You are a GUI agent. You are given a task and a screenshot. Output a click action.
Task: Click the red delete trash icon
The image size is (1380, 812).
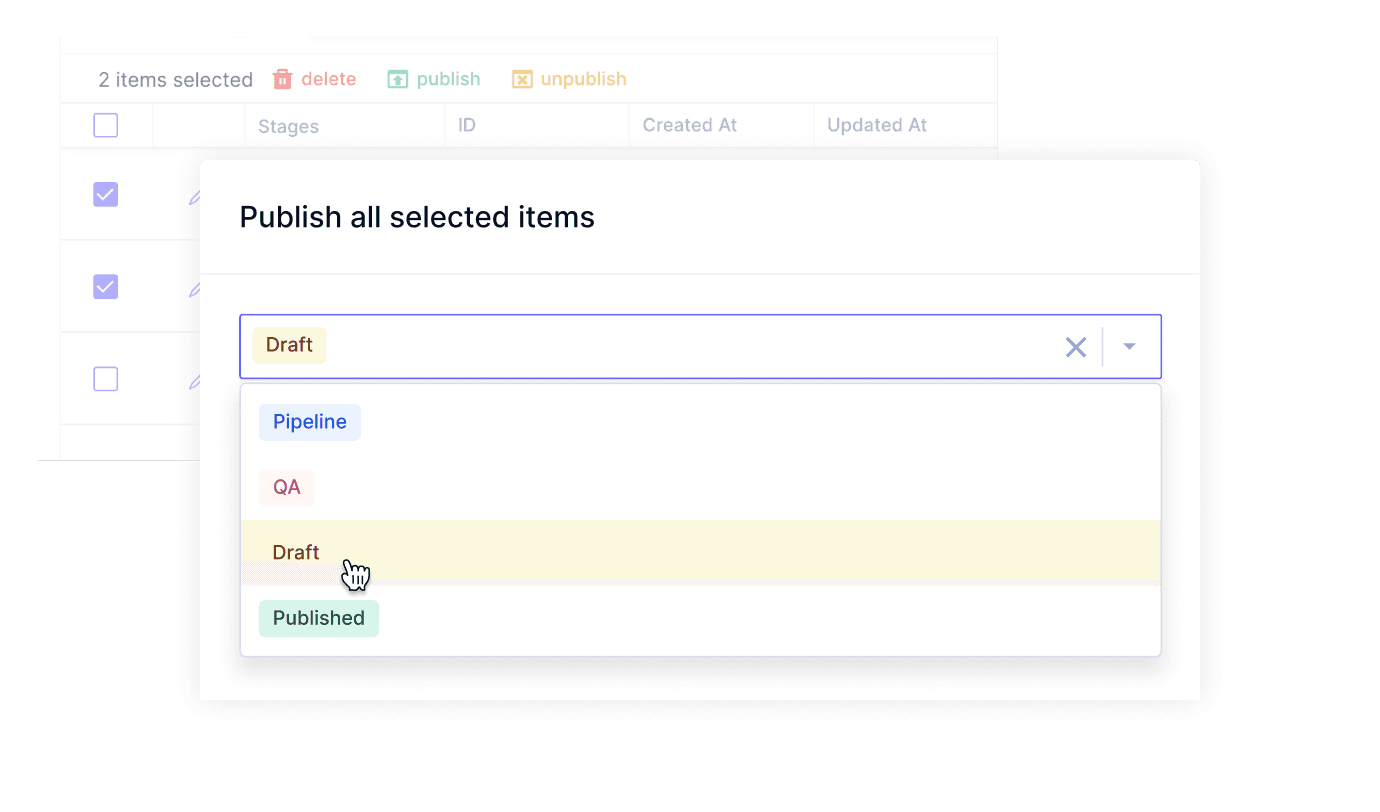tap(283, 79)
